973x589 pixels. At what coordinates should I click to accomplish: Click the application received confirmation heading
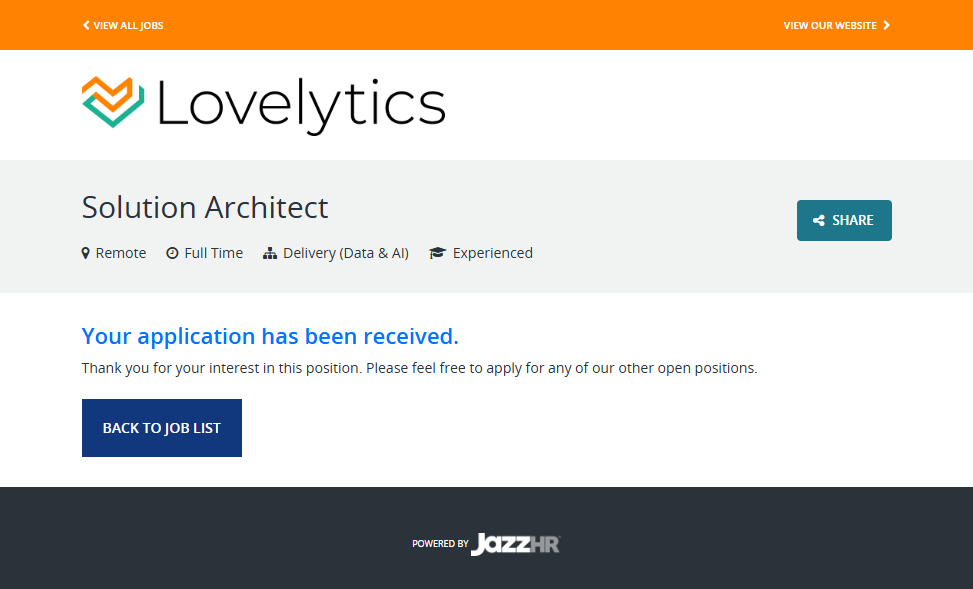(270, 335)
